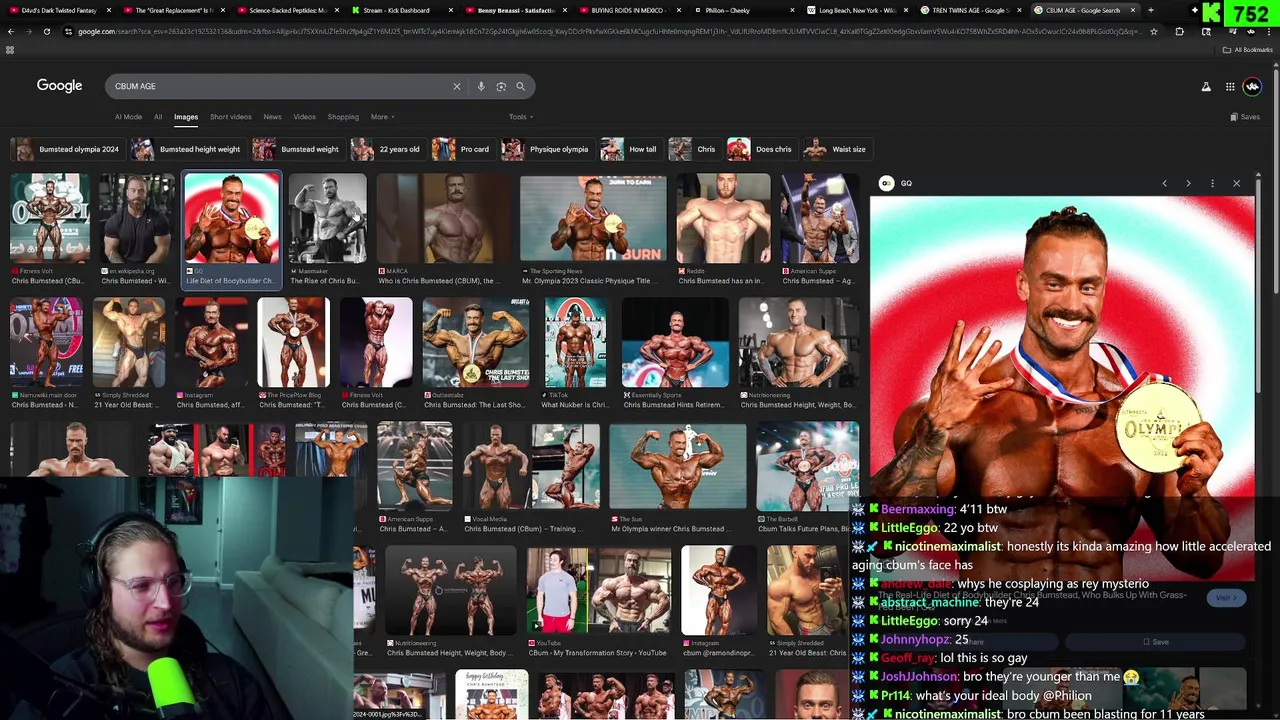The image size is (1280, 720).
Task: Close the GQ image preview panel
Action: coord(1236,183)
